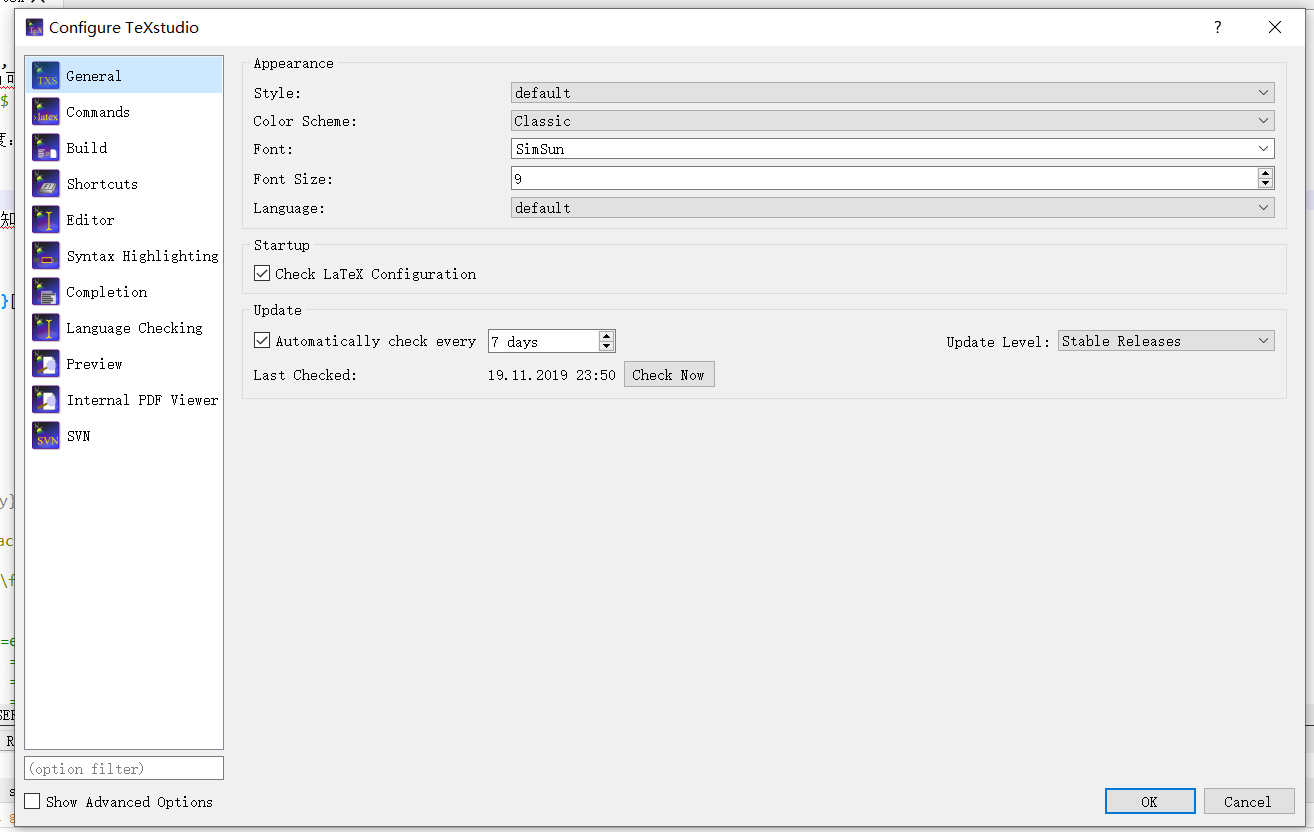Open the SVN settings page
1314x832 pixels.
pyautogui.click(x=124, y=436)
